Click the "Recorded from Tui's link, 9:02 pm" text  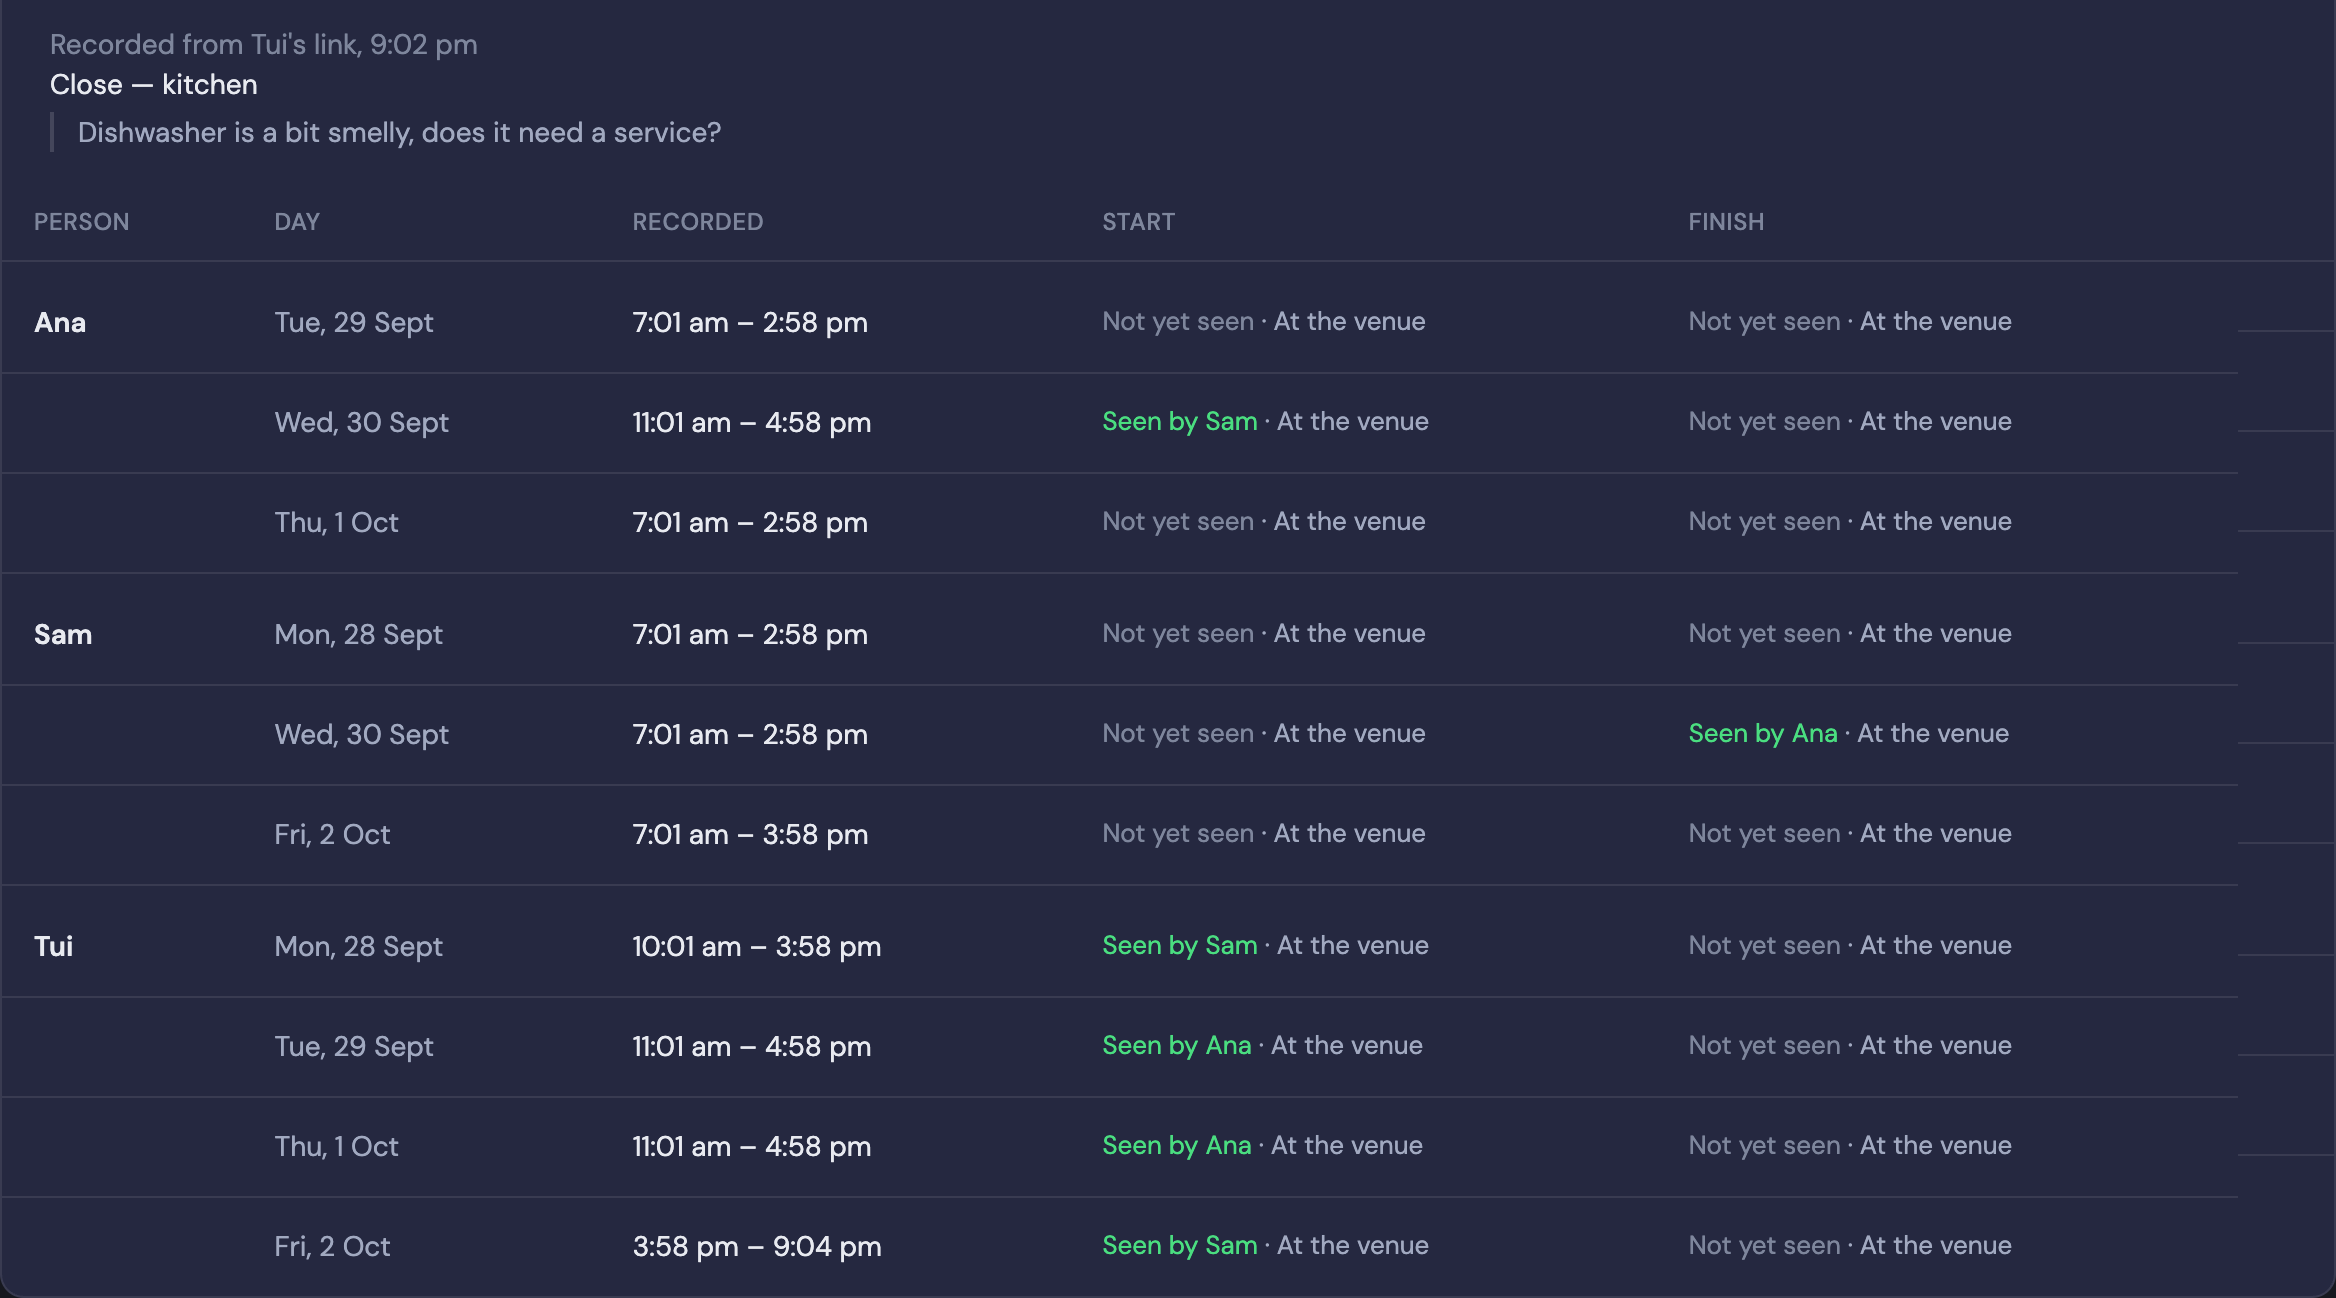click(x=264, y=45)
